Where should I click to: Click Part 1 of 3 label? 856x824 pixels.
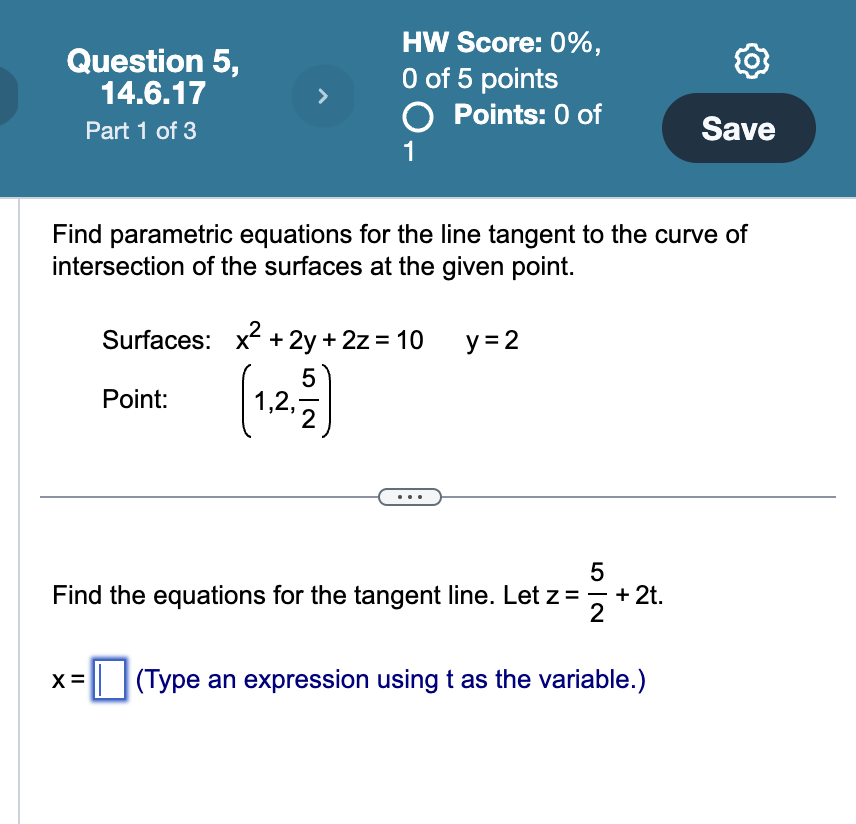pos(140,131)
